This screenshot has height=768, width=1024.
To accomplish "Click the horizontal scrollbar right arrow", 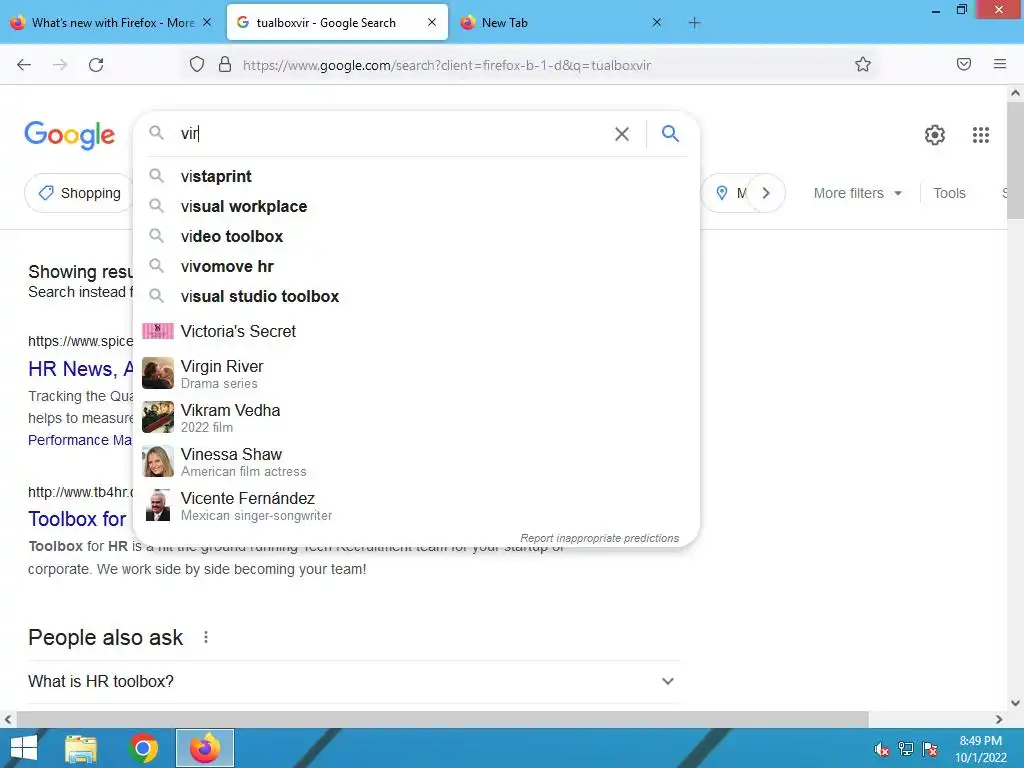I will coord(999,719).
